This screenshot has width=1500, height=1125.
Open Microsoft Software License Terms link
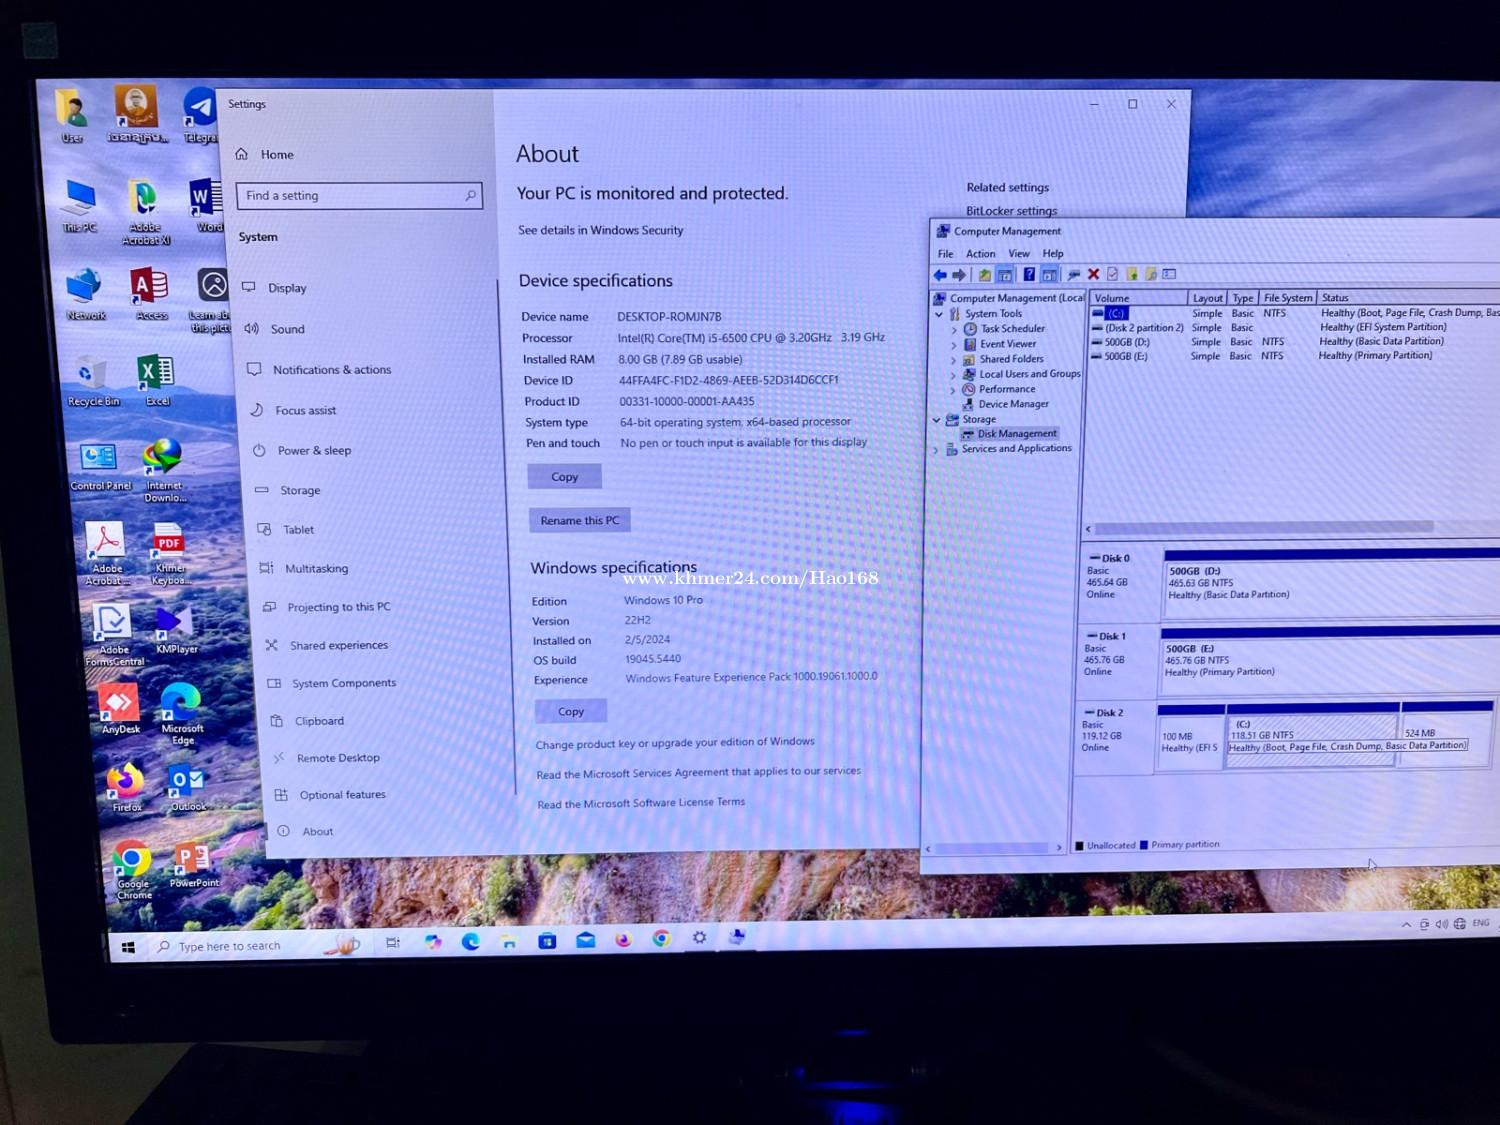tap(641, 803)
